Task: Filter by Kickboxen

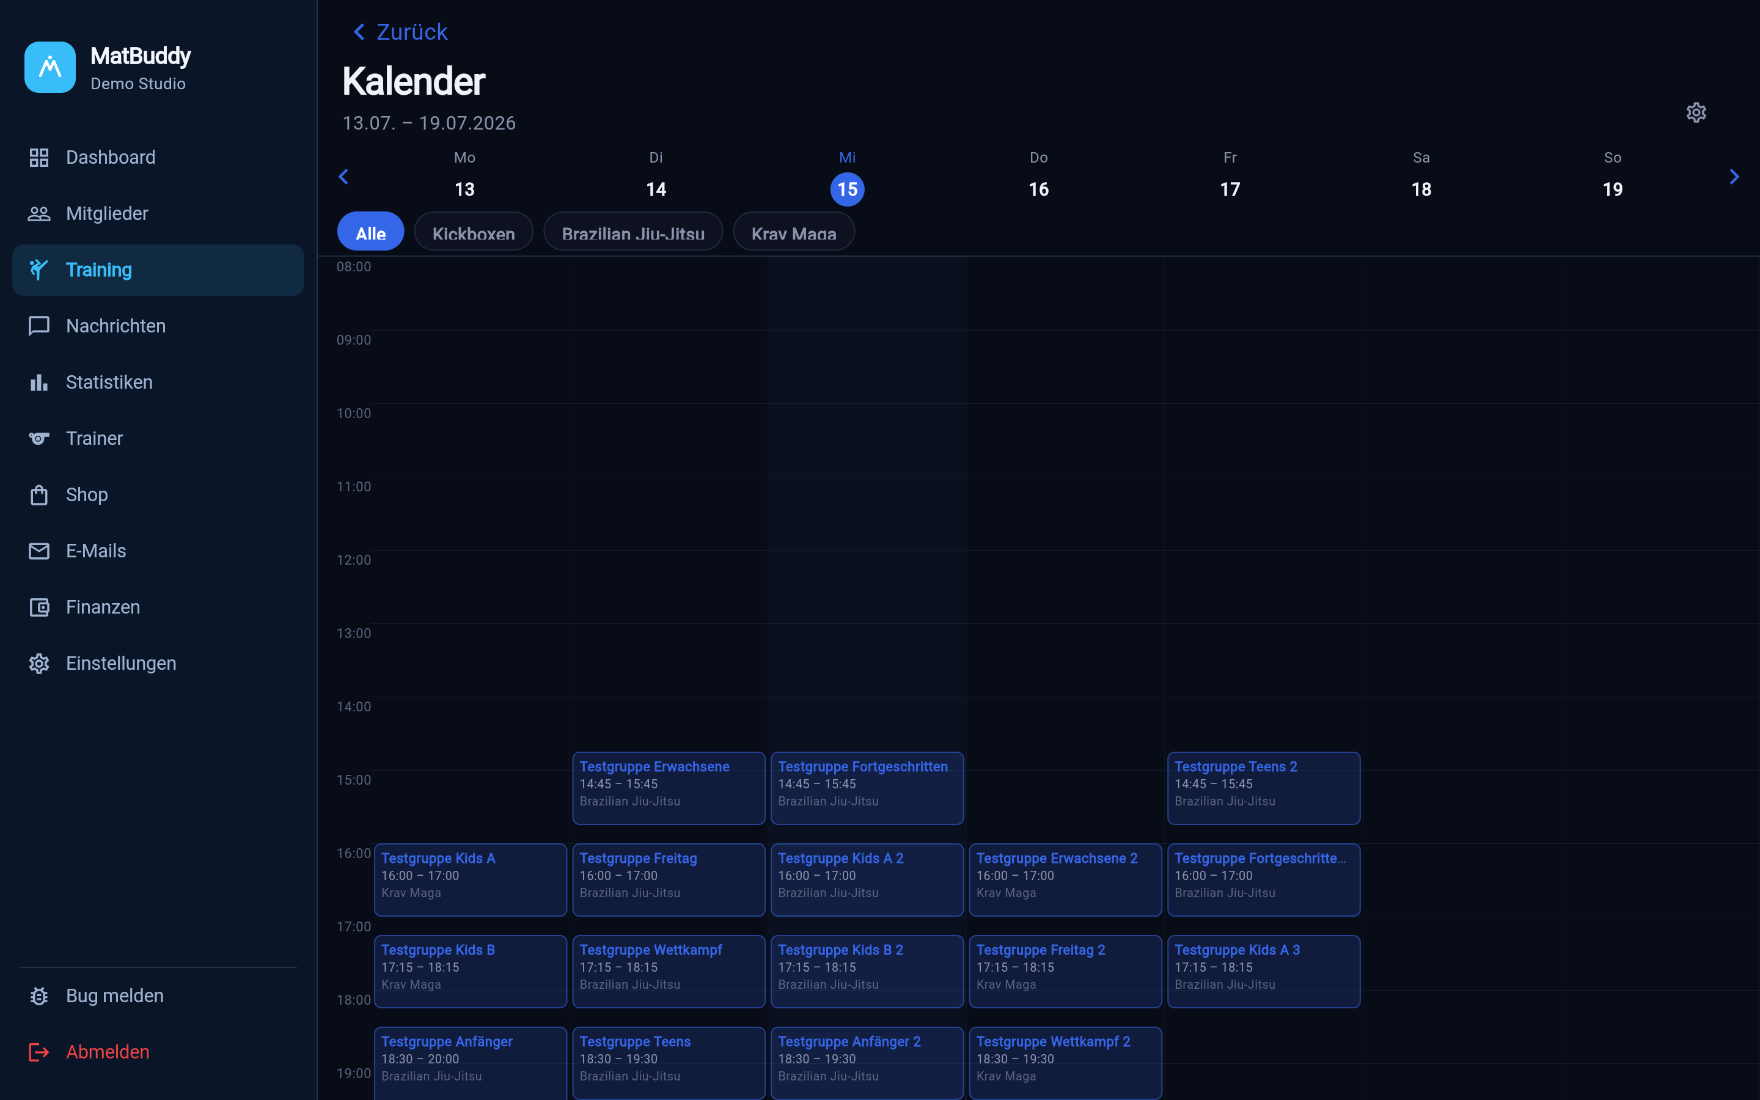Action: (474, 232)
